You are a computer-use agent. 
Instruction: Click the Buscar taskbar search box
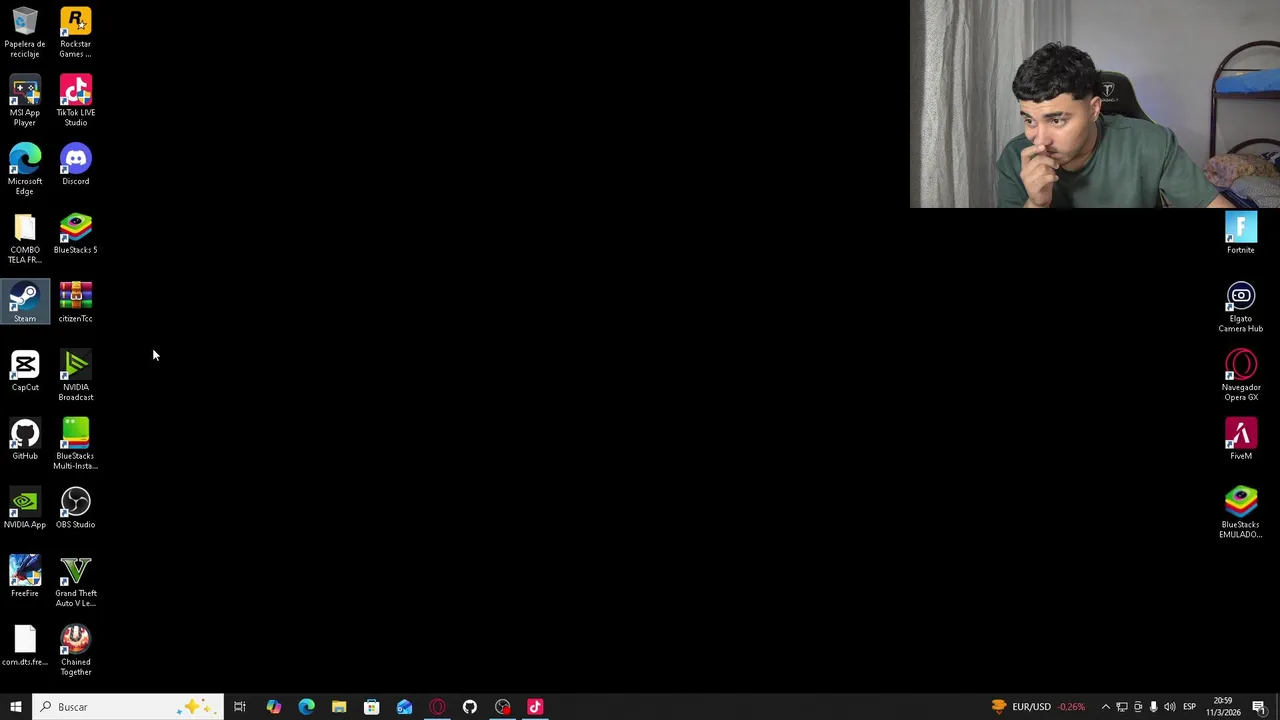[128, 707]
